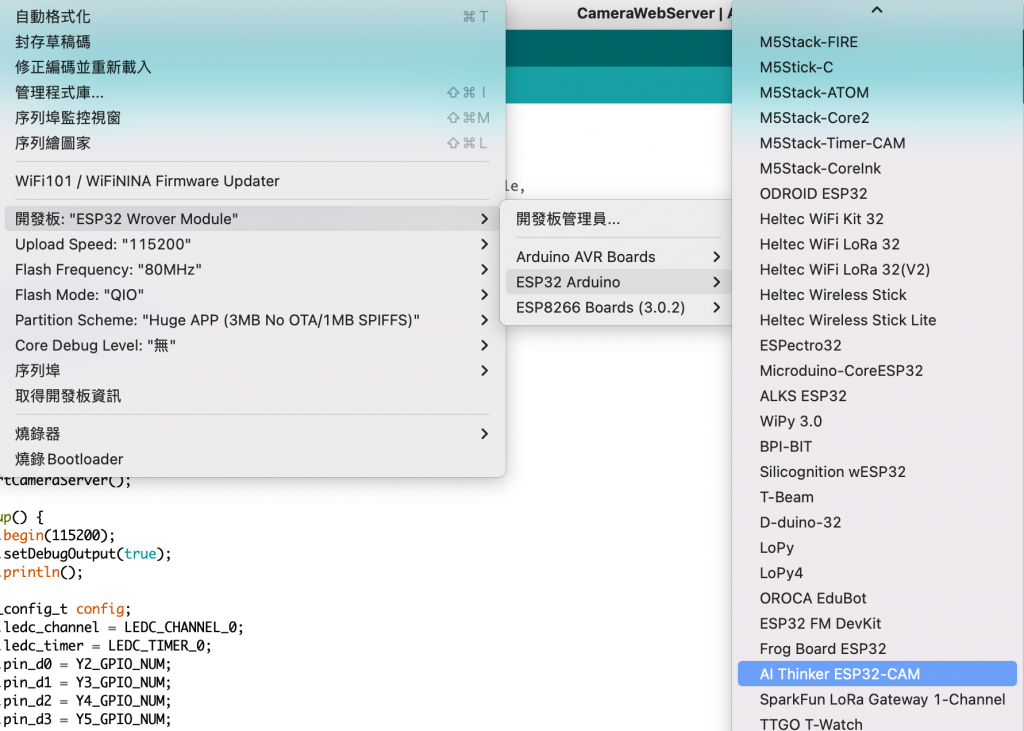The image size is (1024, 731).
Task: Expand Core Debug Level submenu
Action: click(253, 346)
